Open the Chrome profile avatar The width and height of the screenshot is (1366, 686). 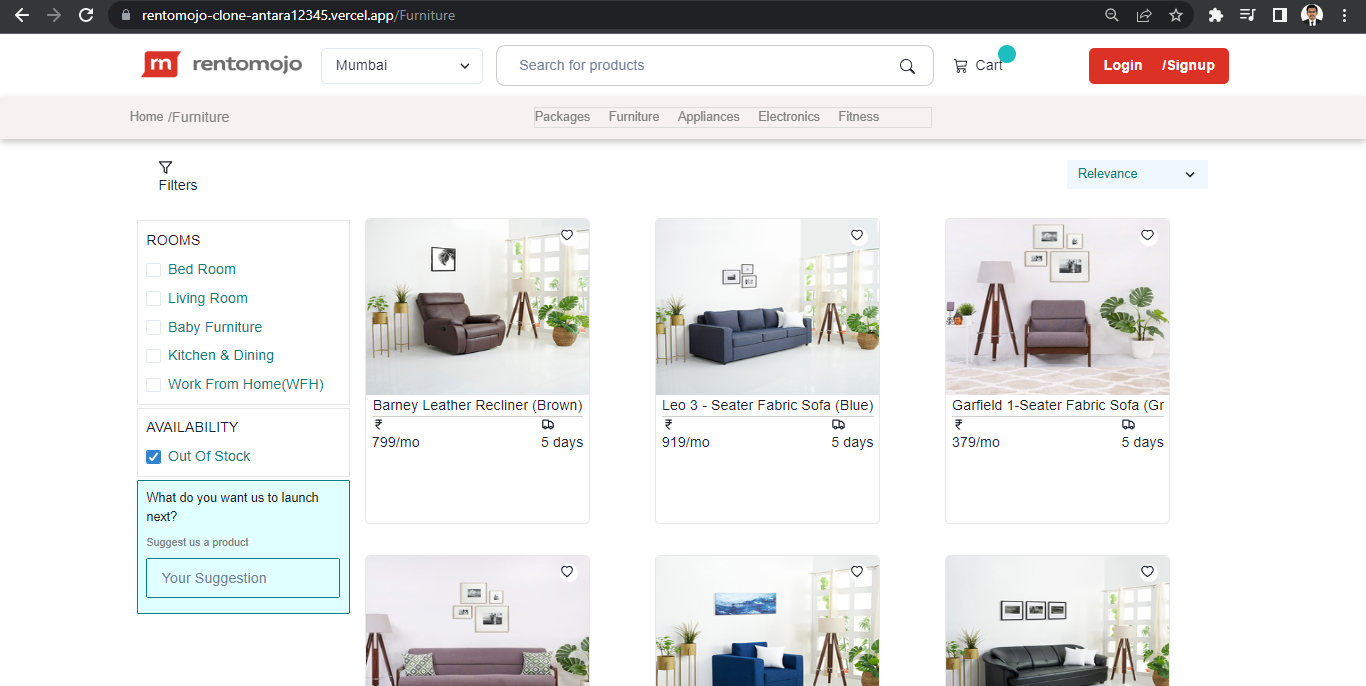coord(1312,15)
